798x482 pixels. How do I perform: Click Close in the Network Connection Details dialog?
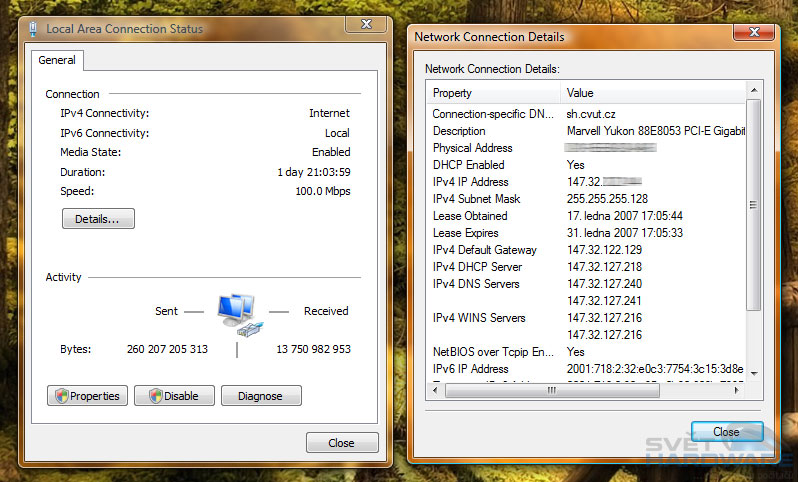pyautogui.click(x=726, y=432)
